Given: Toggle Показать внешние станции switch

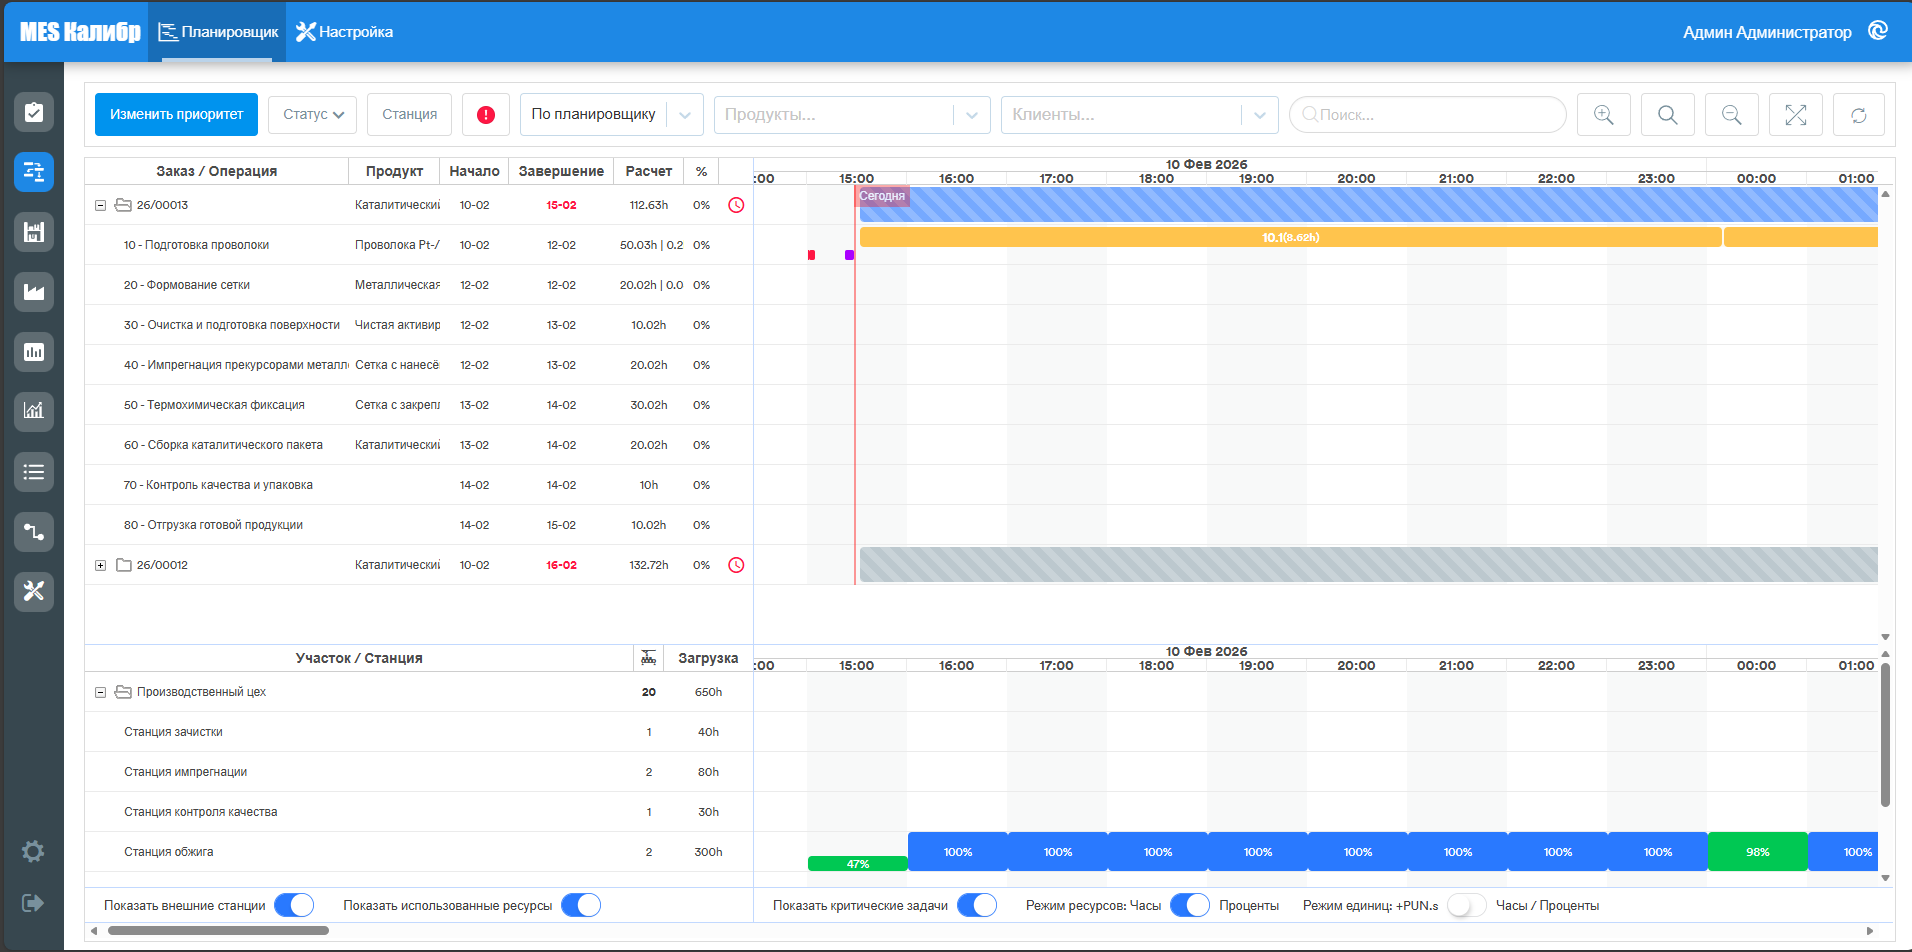Looking at the screenshot, I should [294, 905].
